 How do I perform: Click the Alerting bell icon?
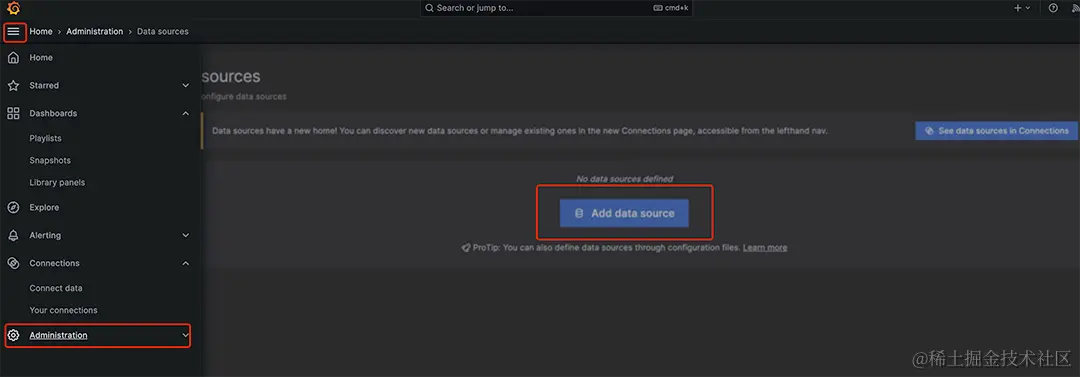13,235
